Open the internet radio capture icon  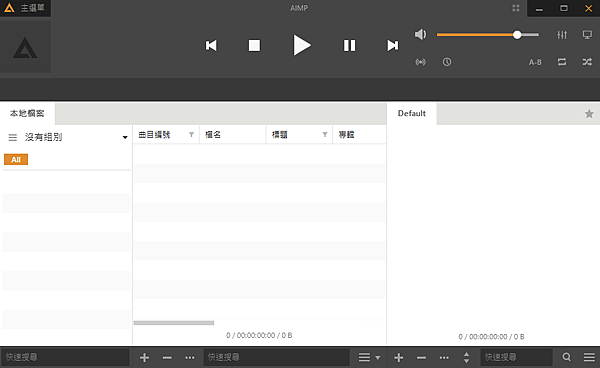tap(421, 62)
